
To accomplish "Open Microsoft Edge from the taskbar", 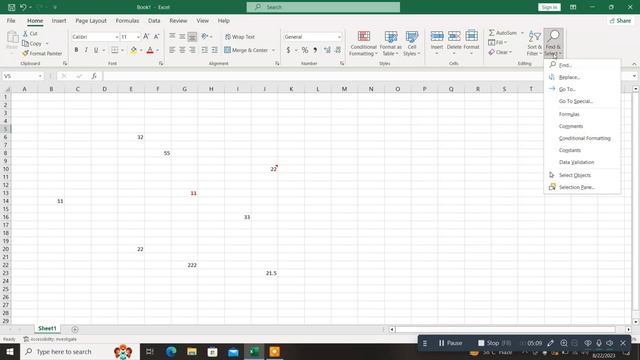I will tap(171, 351).
